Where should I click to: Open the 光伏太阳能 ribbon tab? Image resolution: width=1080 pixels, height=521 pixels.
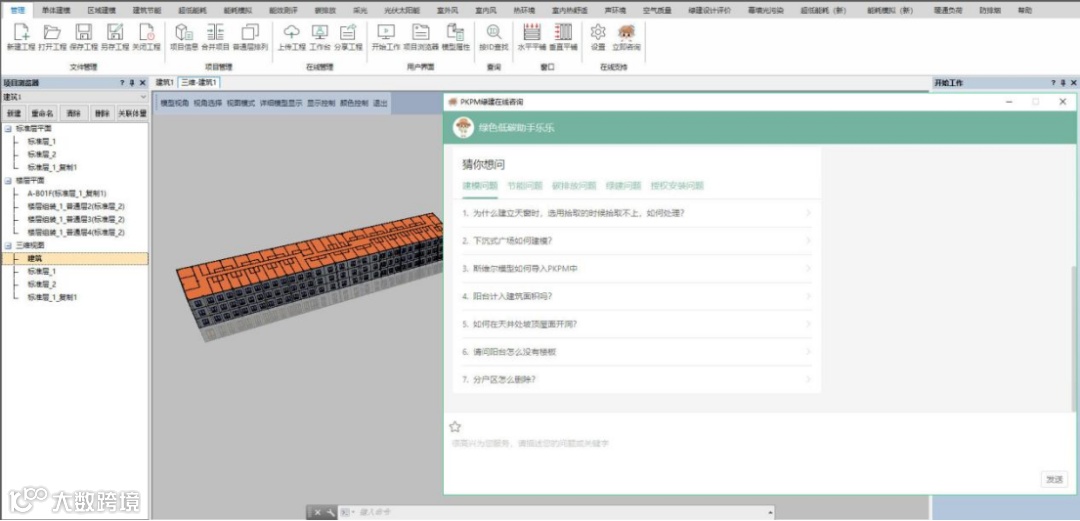click(402, 10)
